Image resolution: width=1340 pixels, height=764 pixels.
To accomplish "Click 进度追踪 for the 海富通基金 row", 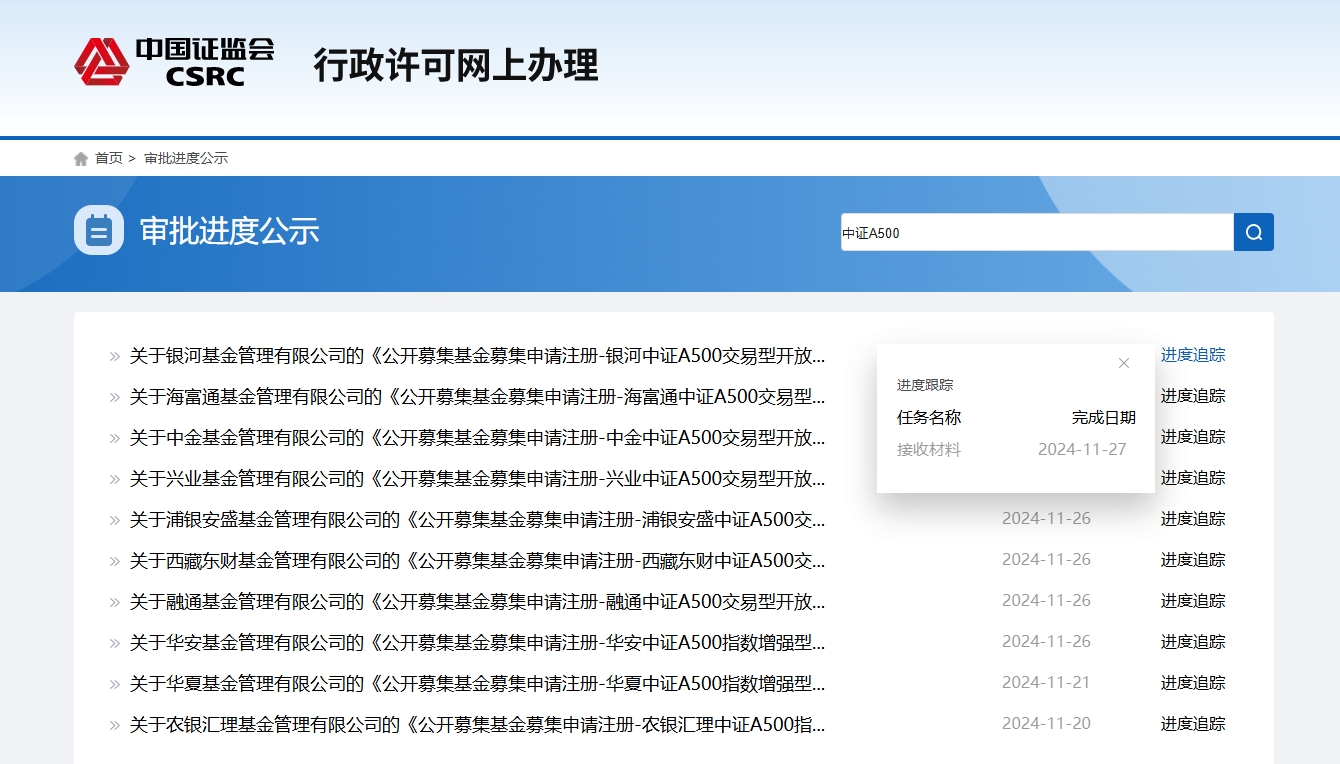I will tap(1193, 396).
